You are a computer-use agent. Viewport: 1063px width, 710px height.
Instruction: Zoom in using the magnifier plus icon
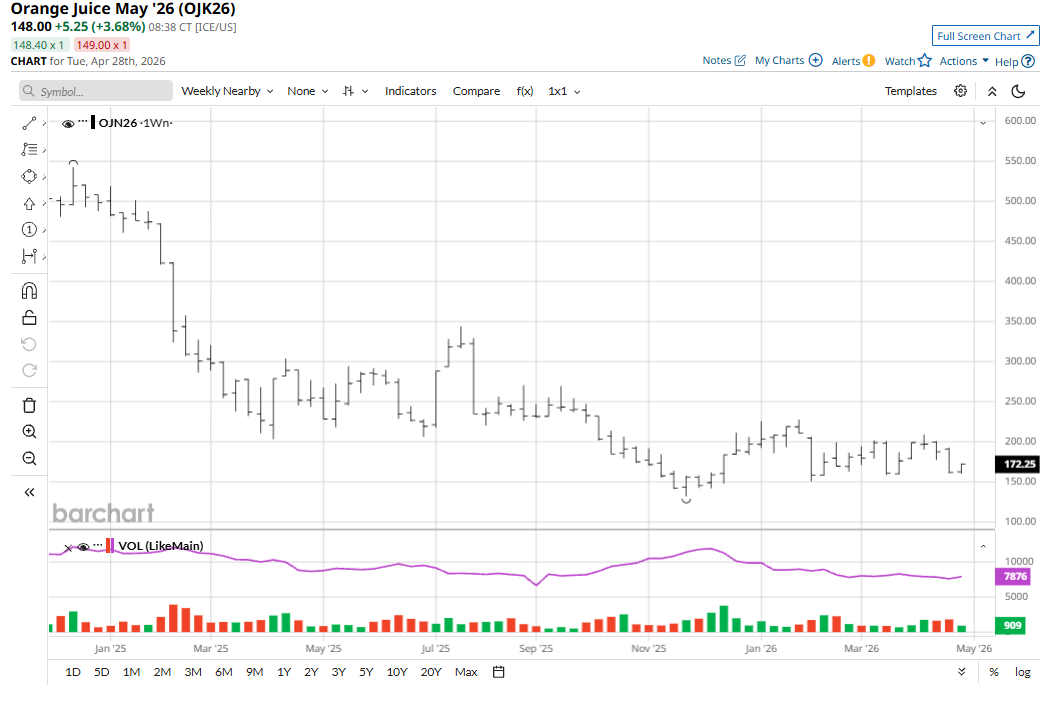29,432
